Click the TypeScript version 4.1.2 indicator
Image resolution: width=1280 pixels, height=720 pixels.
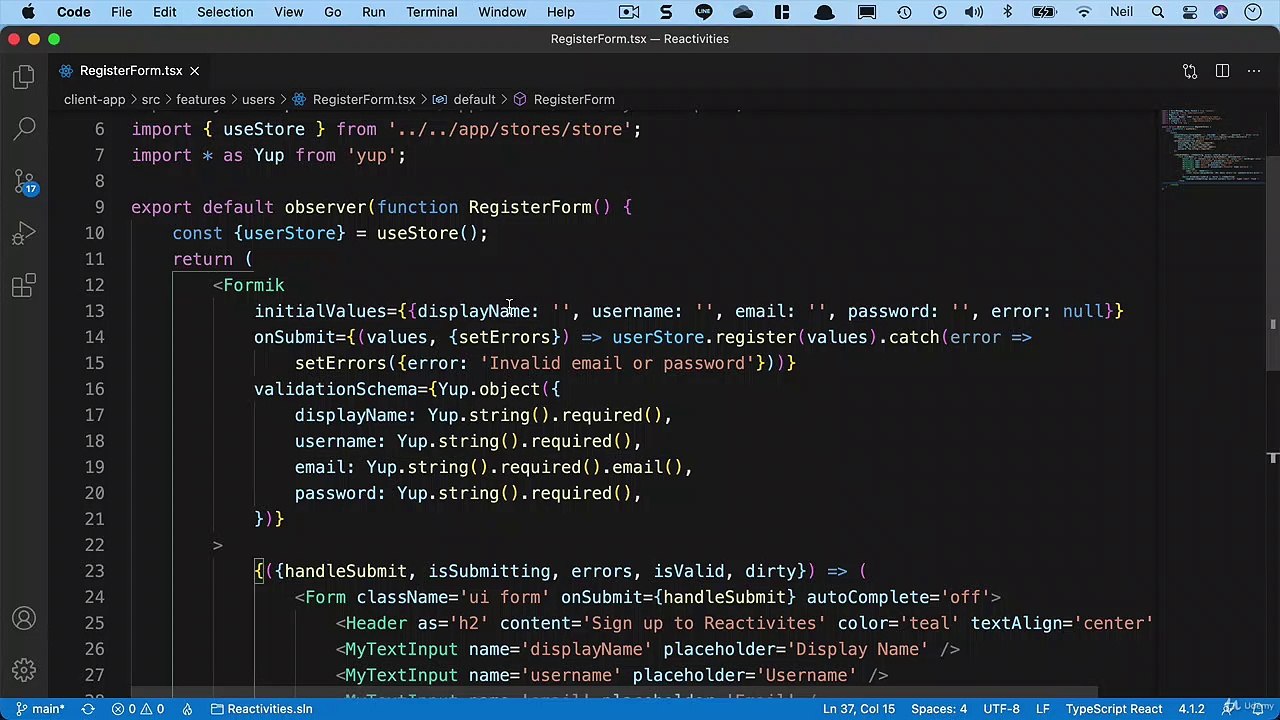(1191, 709)
